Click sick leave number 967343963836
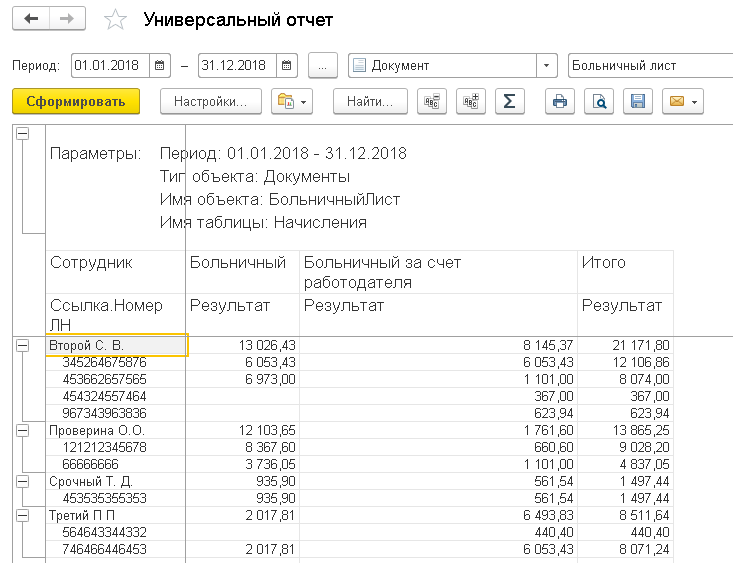The image size is (733, 563). pyautogui.click(x=104, y=413)
